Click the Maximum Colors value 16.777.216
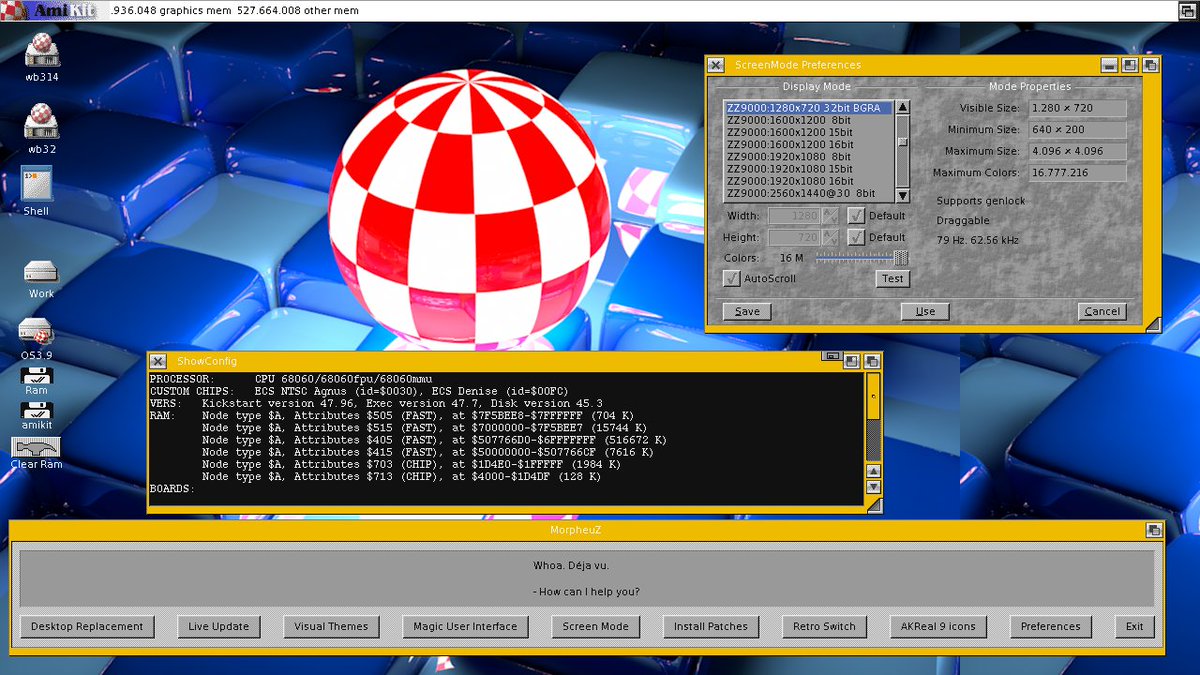This screenshot has height=675, width=1200. [1076, 174]
